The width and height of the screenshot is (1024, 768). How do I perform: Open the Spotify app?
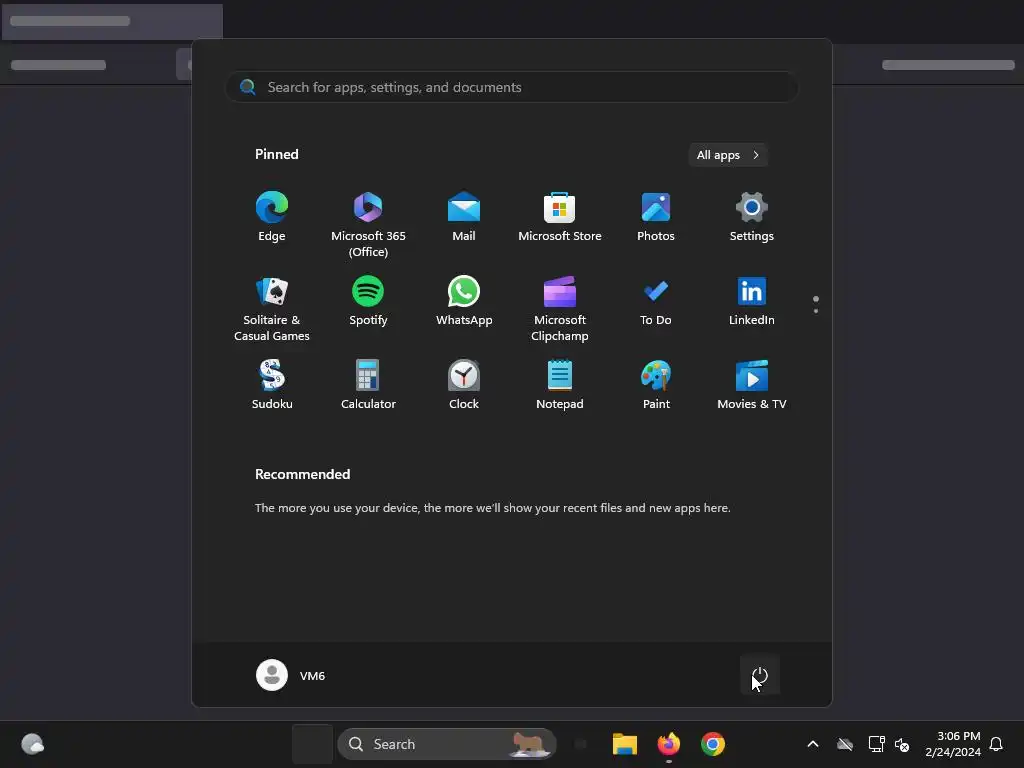[x=368, y=301]
